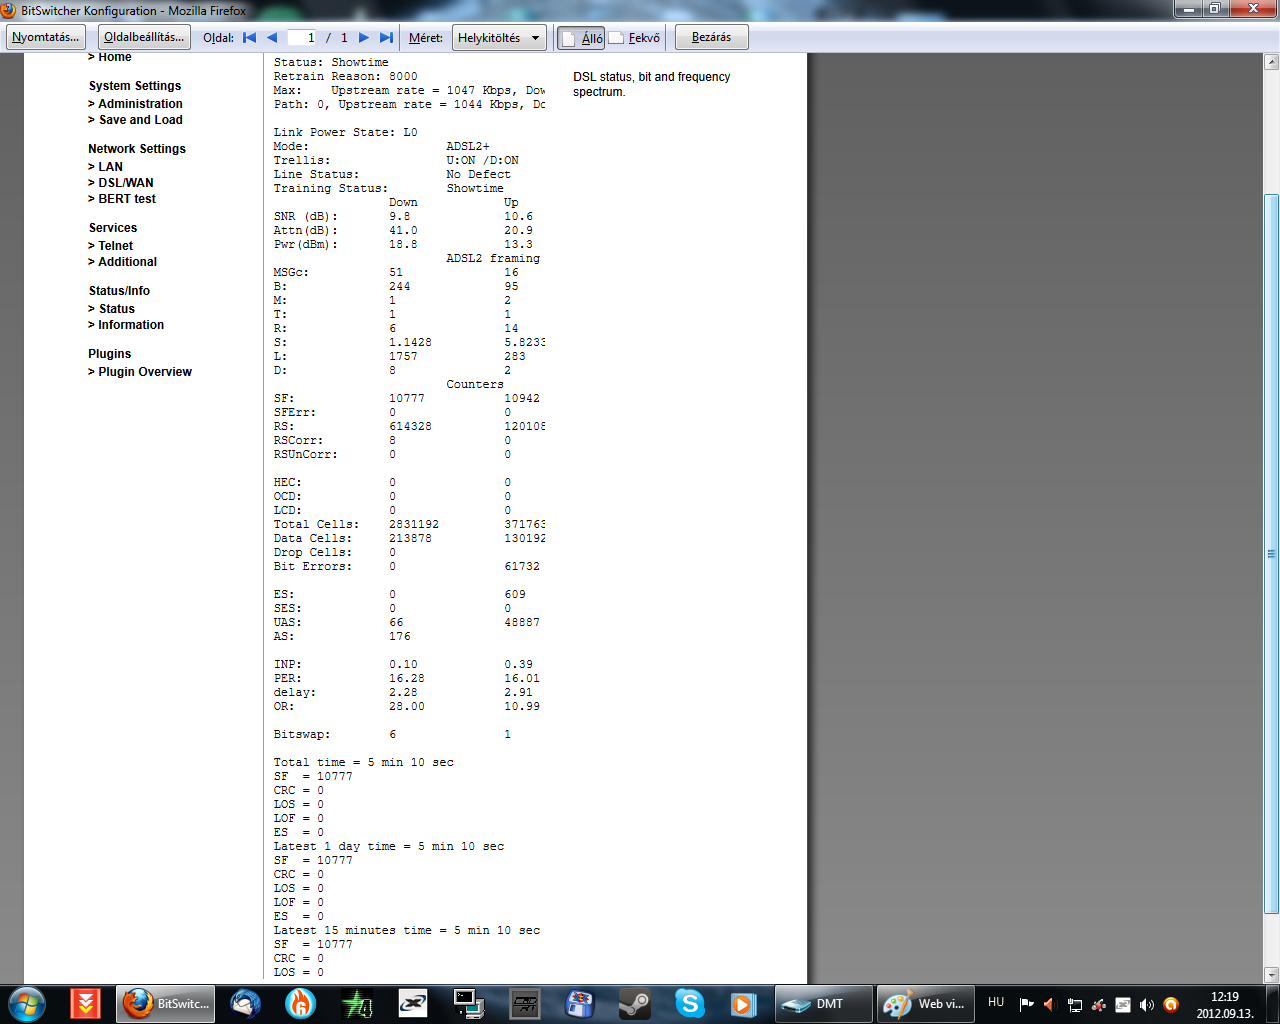Click the Home link in the sidebar
Image resolution: width=1280 pixels, height=1024 pixels.
click(x=115, y=58)
